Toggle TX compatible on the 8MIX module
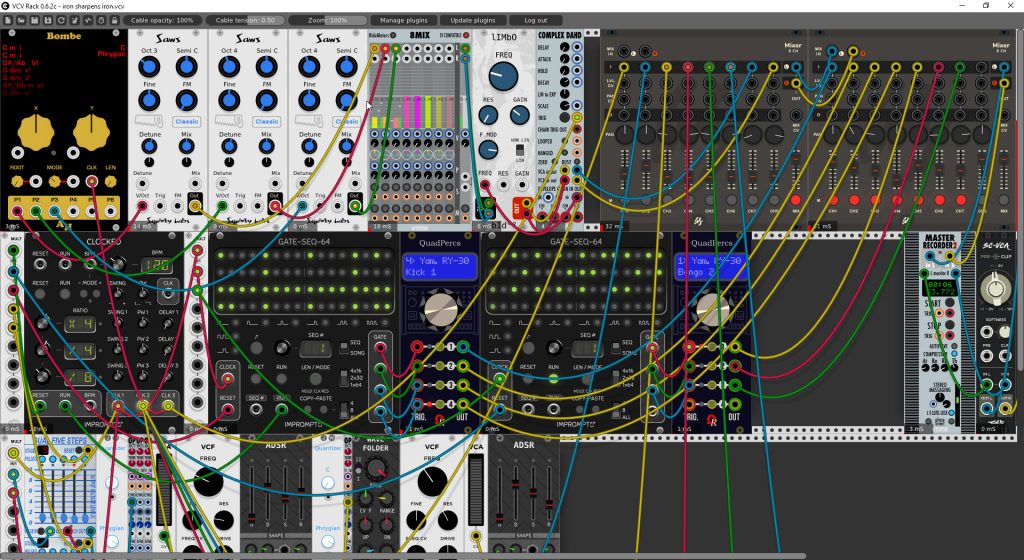 [x=466, y=35]
